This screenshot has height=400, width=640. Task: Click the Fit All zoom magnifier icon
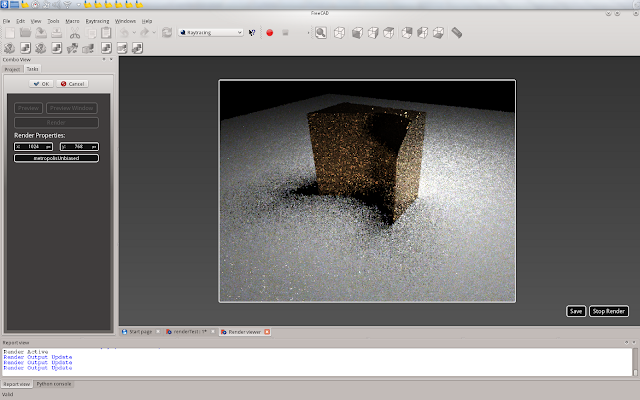point(321,33)
